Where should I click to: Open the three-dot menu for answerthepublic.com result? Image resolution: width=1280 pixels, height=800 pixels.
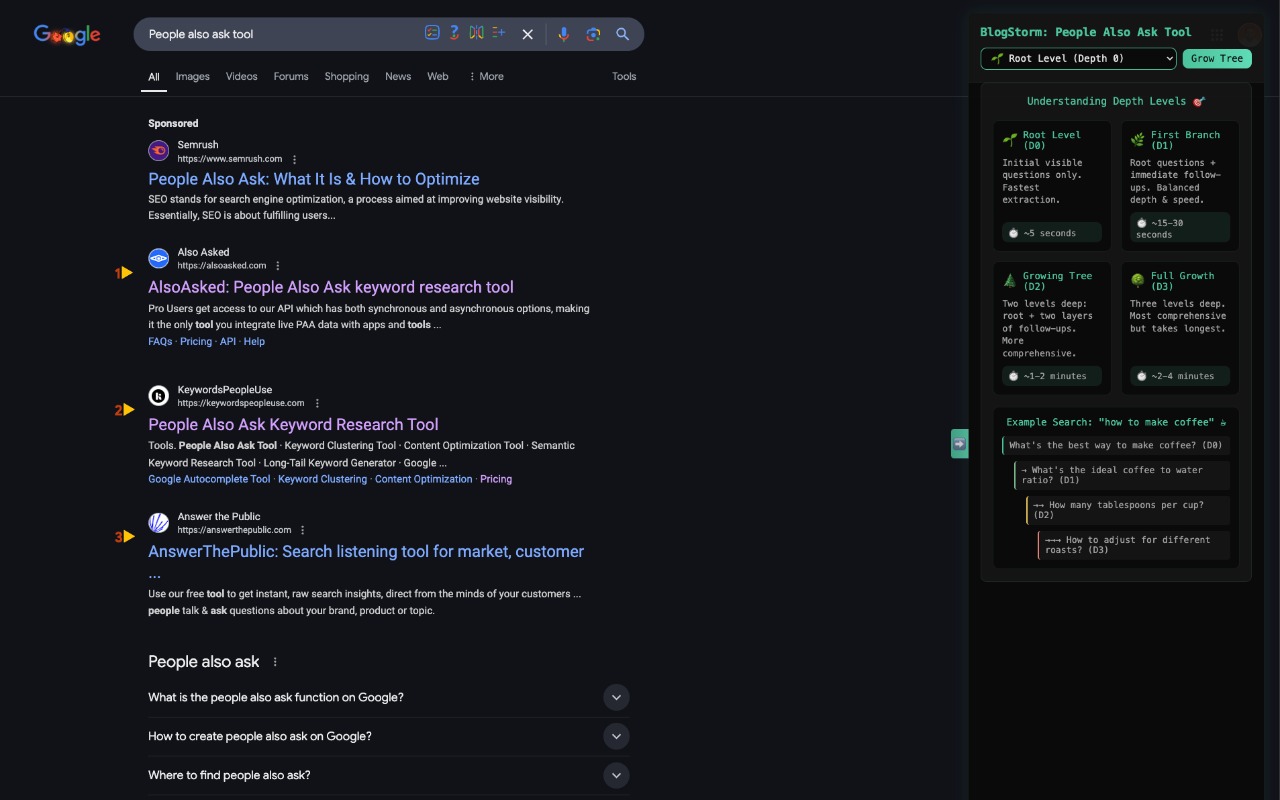click(302, 530)
